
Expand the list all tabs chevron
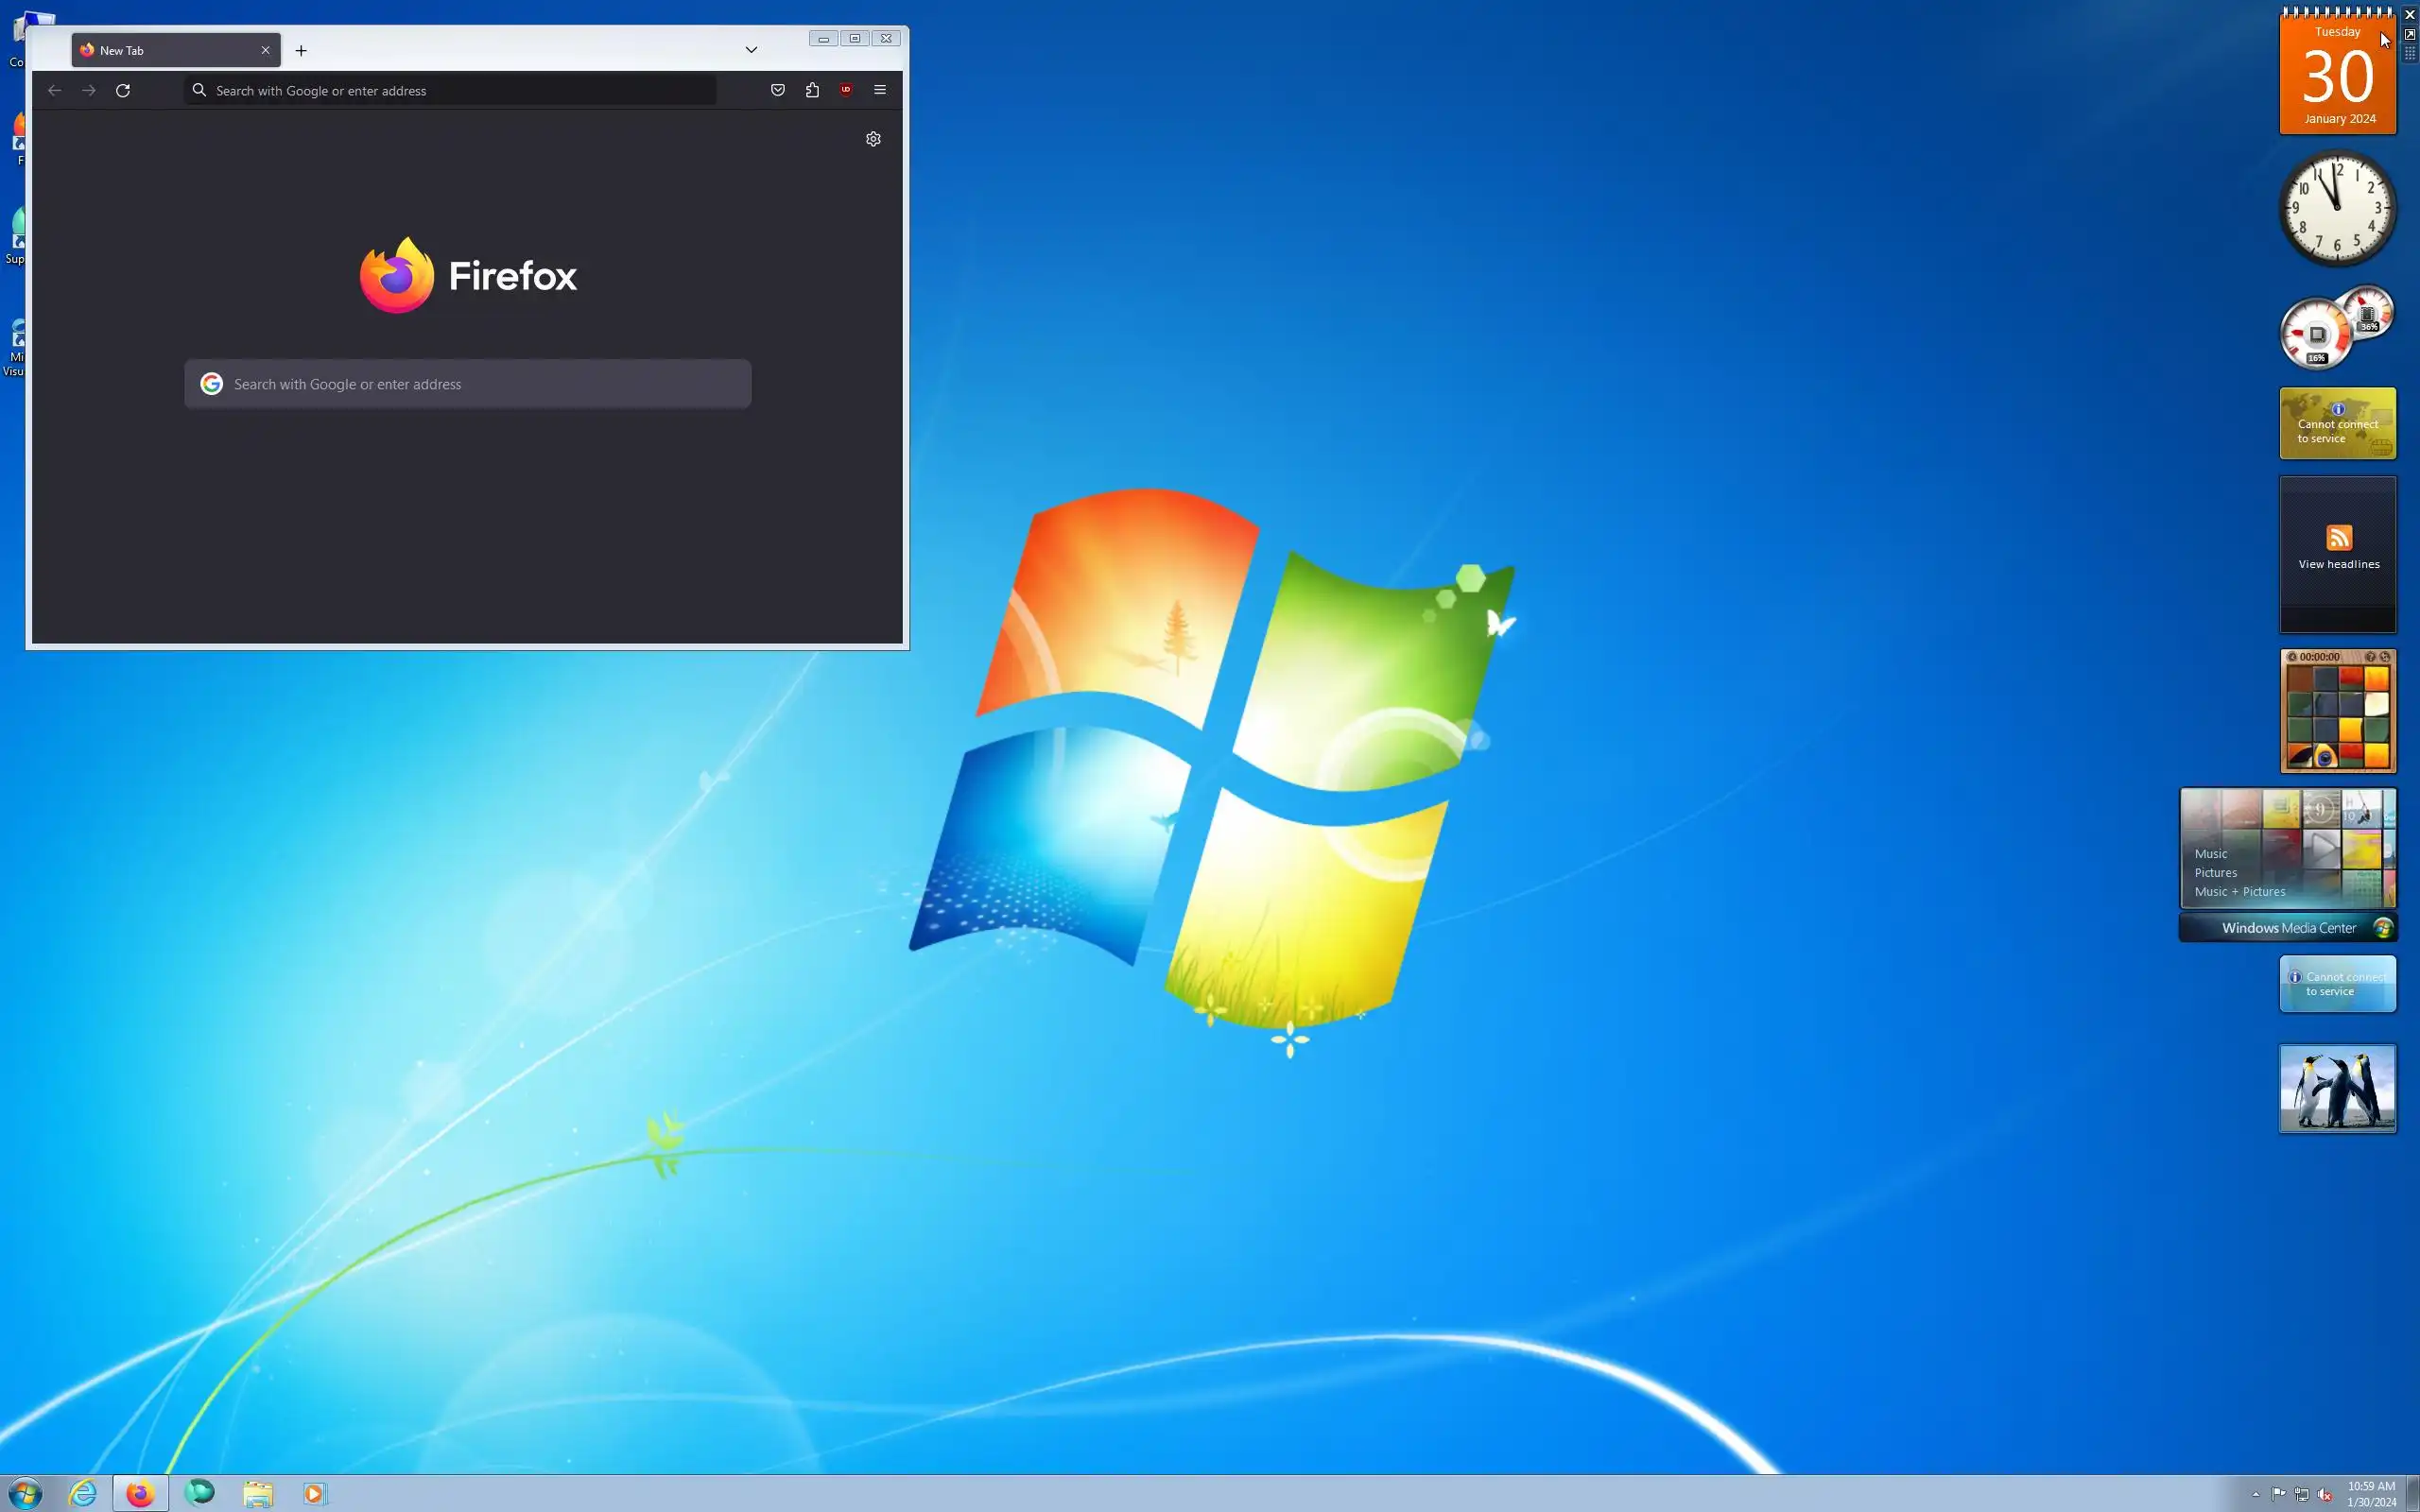[751, 50]
